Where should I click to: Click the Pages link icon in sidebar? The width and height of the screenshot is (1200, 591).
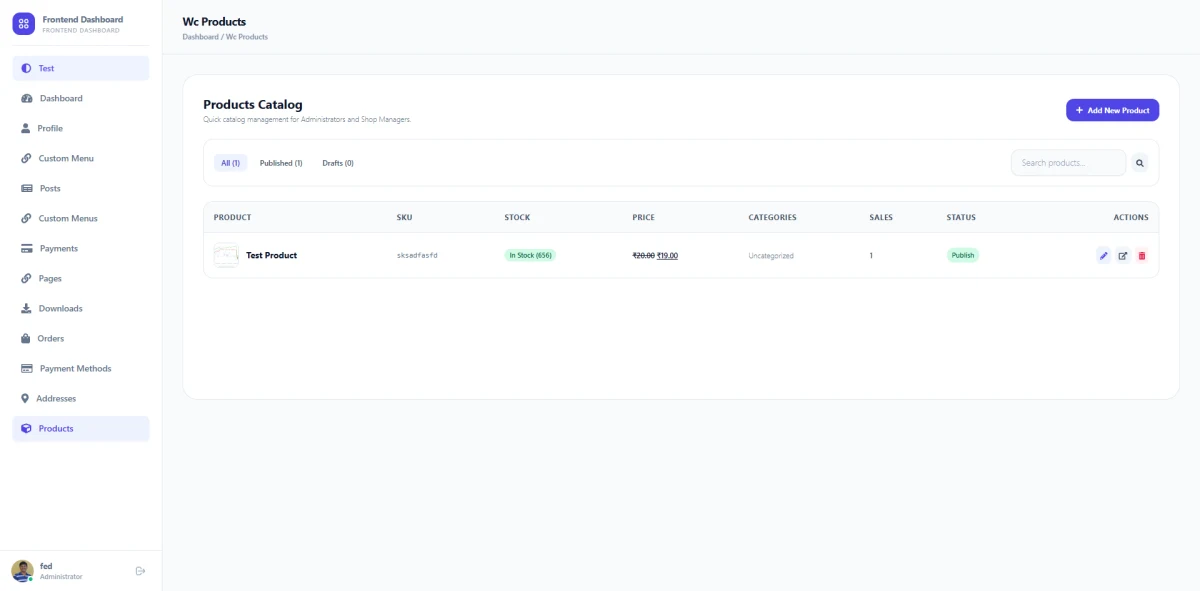click(x=26, y=278)
